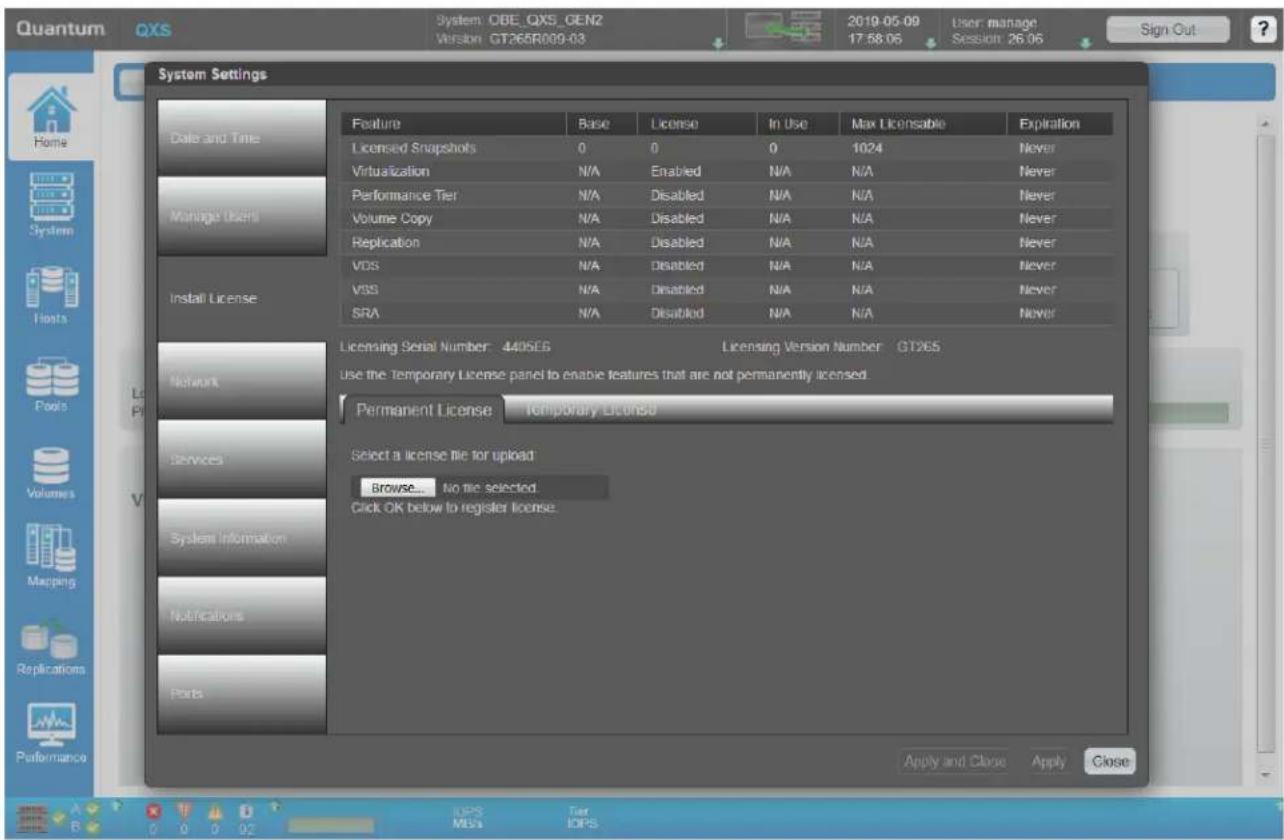1284x840 pixels.
Task: Select the Licensed Snapshots row
Action: click(x=727, y=147)
